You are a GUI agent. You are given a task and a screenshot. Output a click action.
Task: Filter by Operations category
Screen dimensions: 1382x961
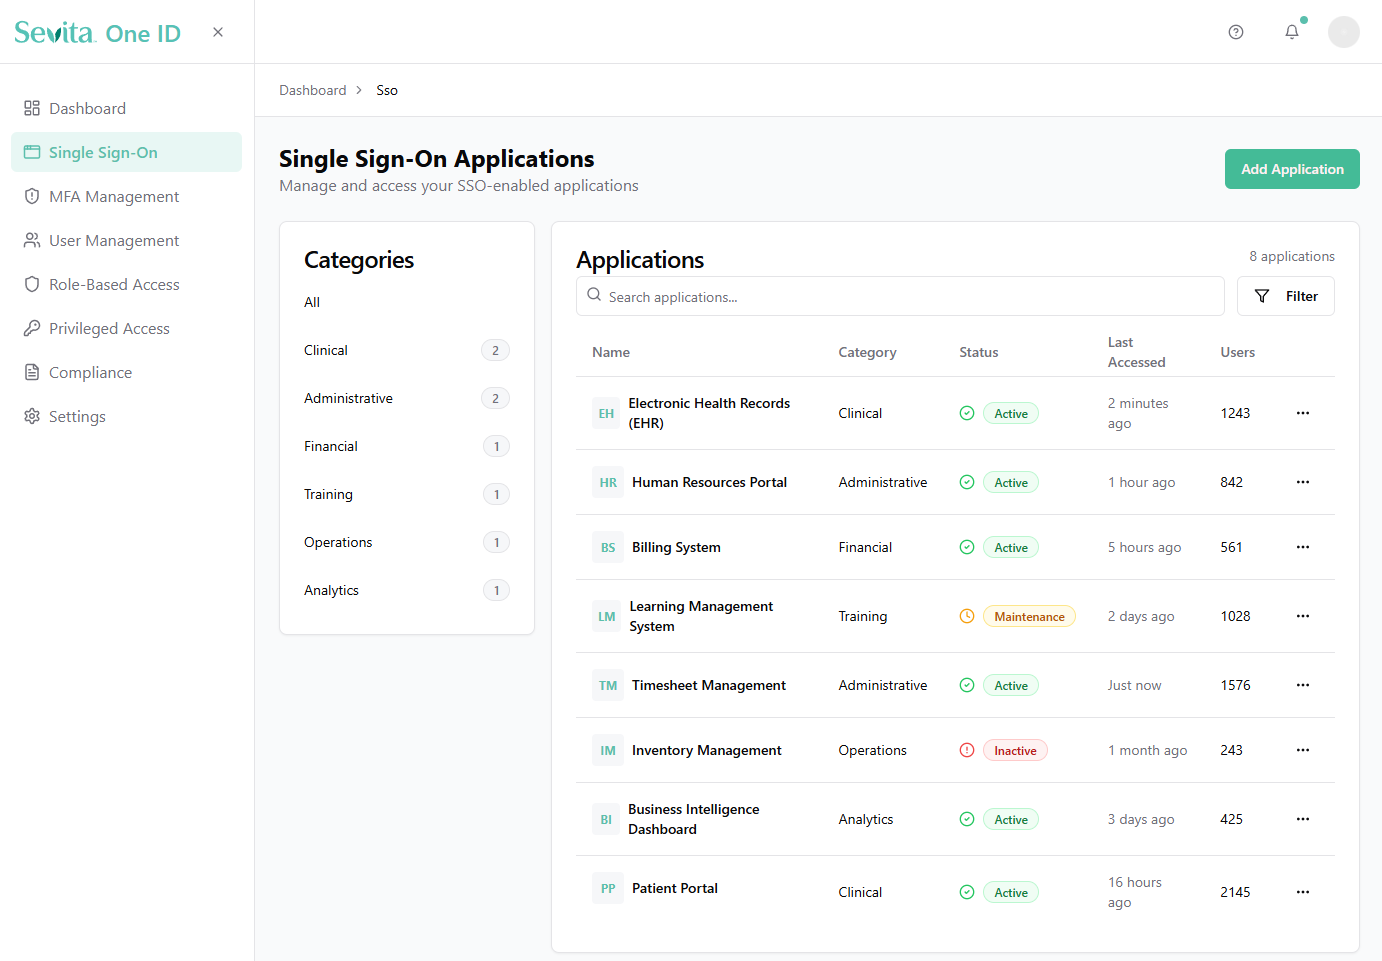click(407, 542)
